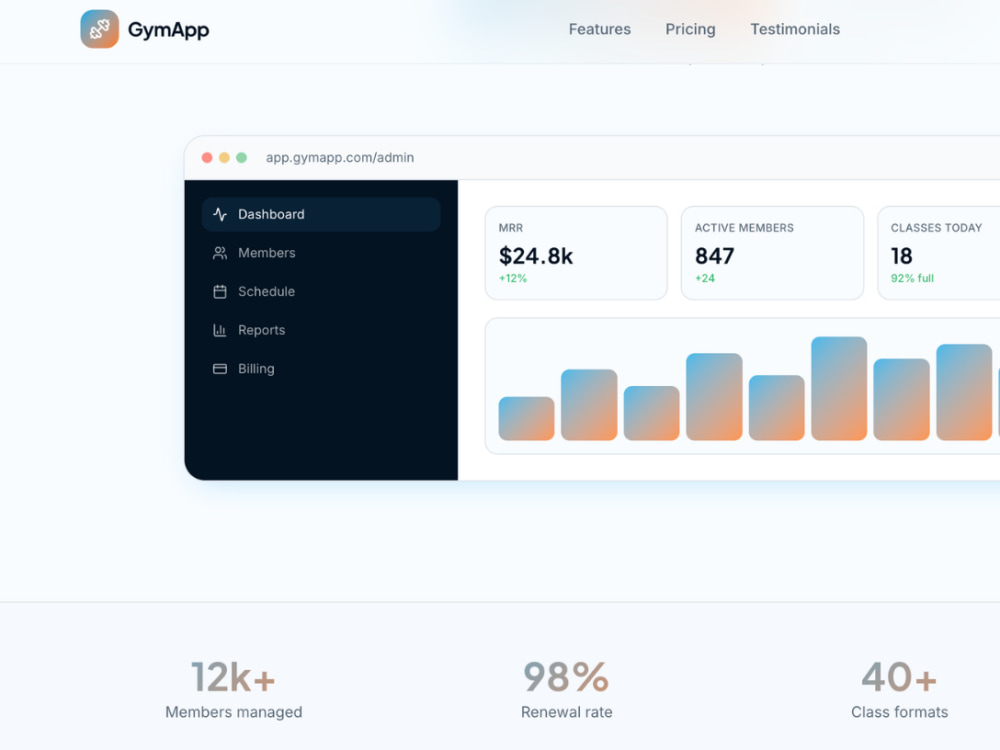Click the Class formats label
1000x750 pixels.
(x=899, y=712)
